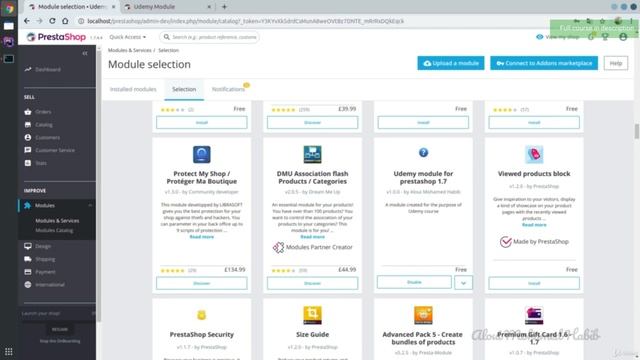
Task: Read more about Protect My Shop
Action: coord(202,237)
